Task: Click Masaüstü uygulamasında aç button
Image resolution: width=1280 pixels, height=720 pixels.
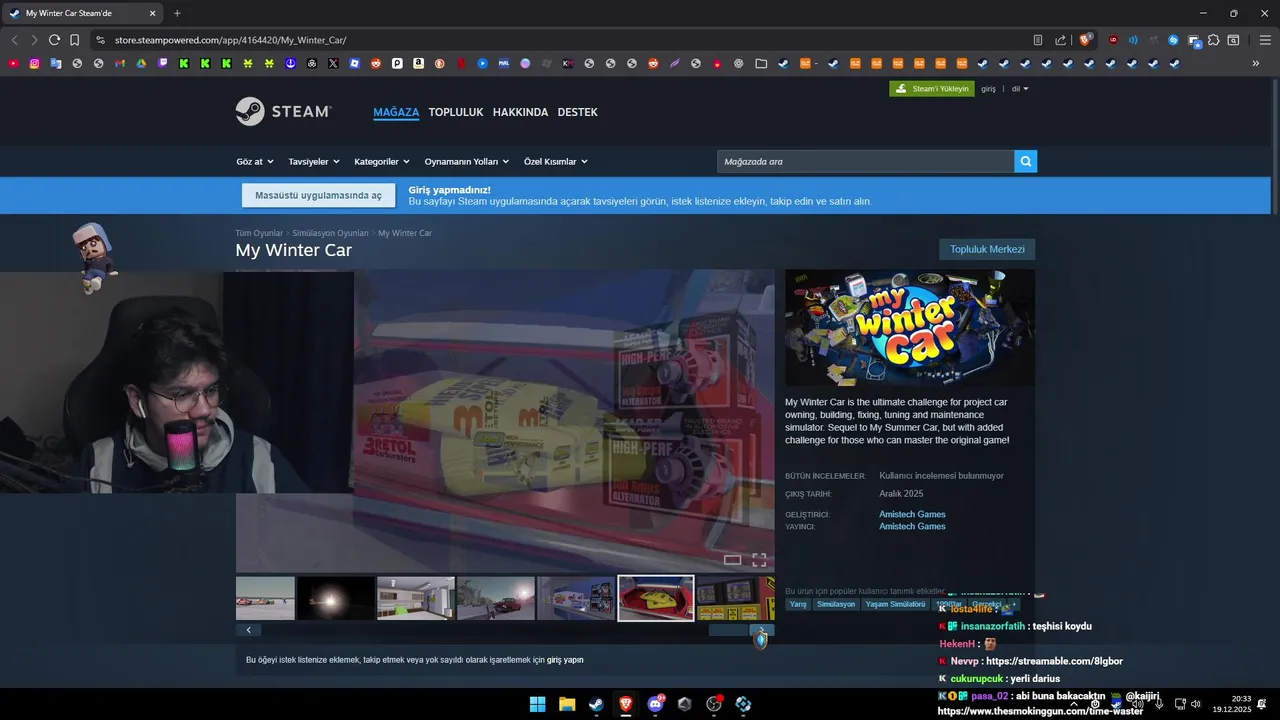Action: click(x=318, y=195)
